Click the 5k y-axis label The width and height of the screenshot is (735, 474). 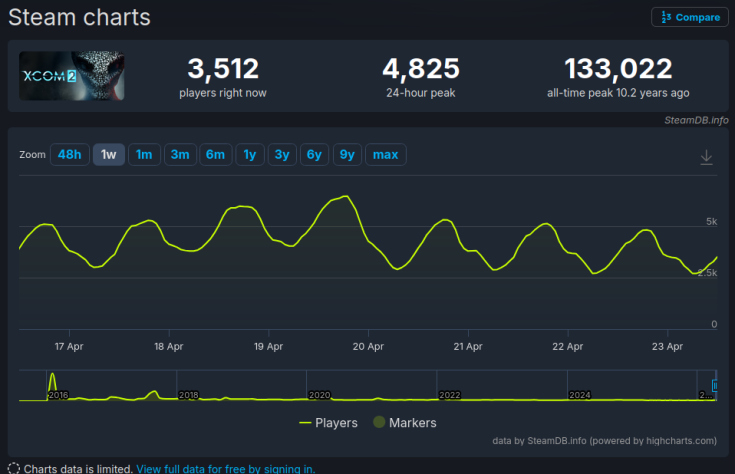pyautogui.click(x=712, y=222)
